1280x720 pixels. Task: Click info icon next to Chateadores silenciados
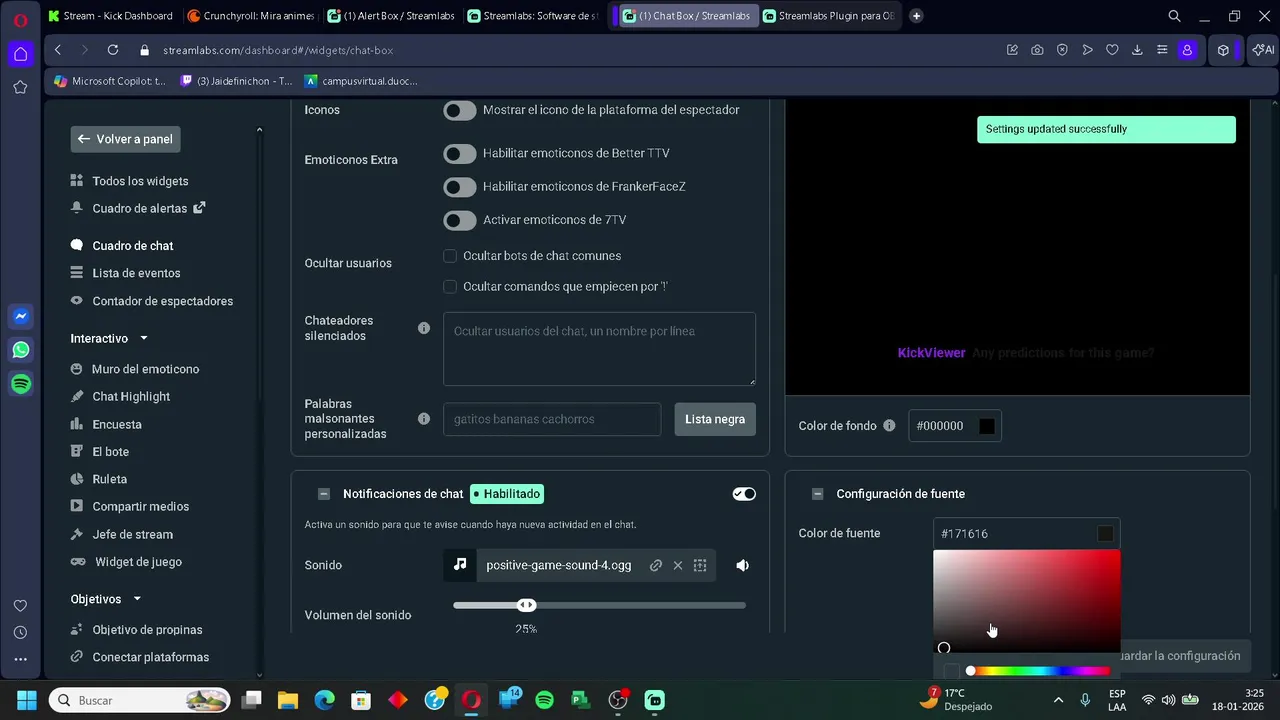pos(424,328)
